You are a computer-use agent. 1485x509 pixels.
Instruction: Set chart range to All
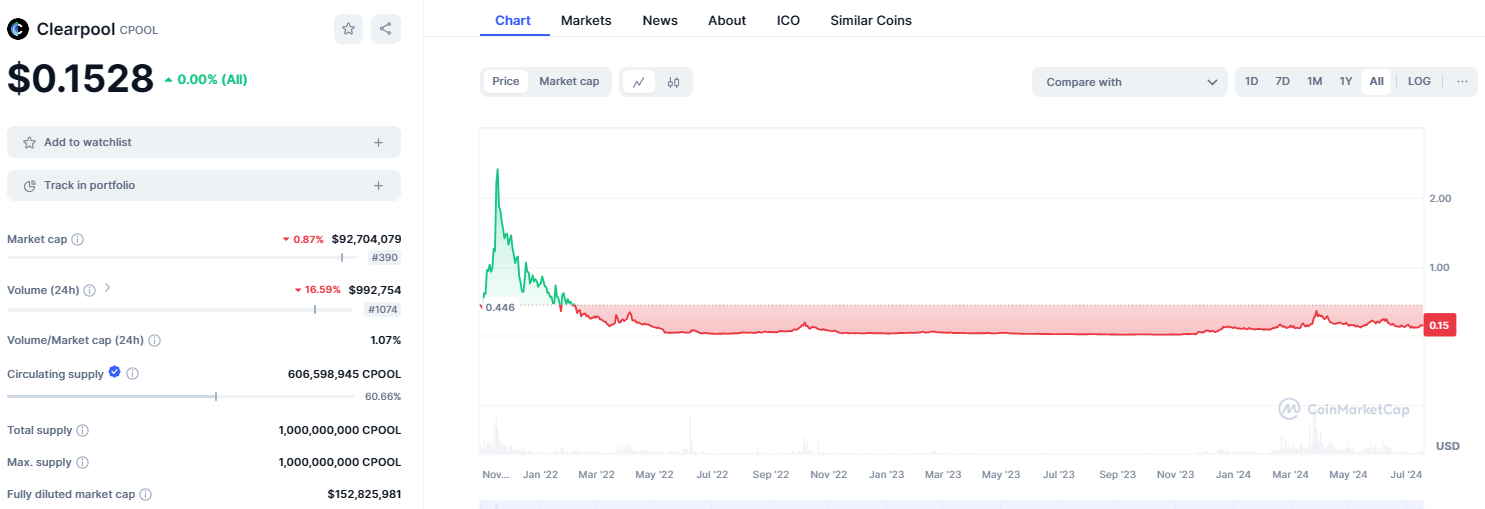click(1377, 82)
